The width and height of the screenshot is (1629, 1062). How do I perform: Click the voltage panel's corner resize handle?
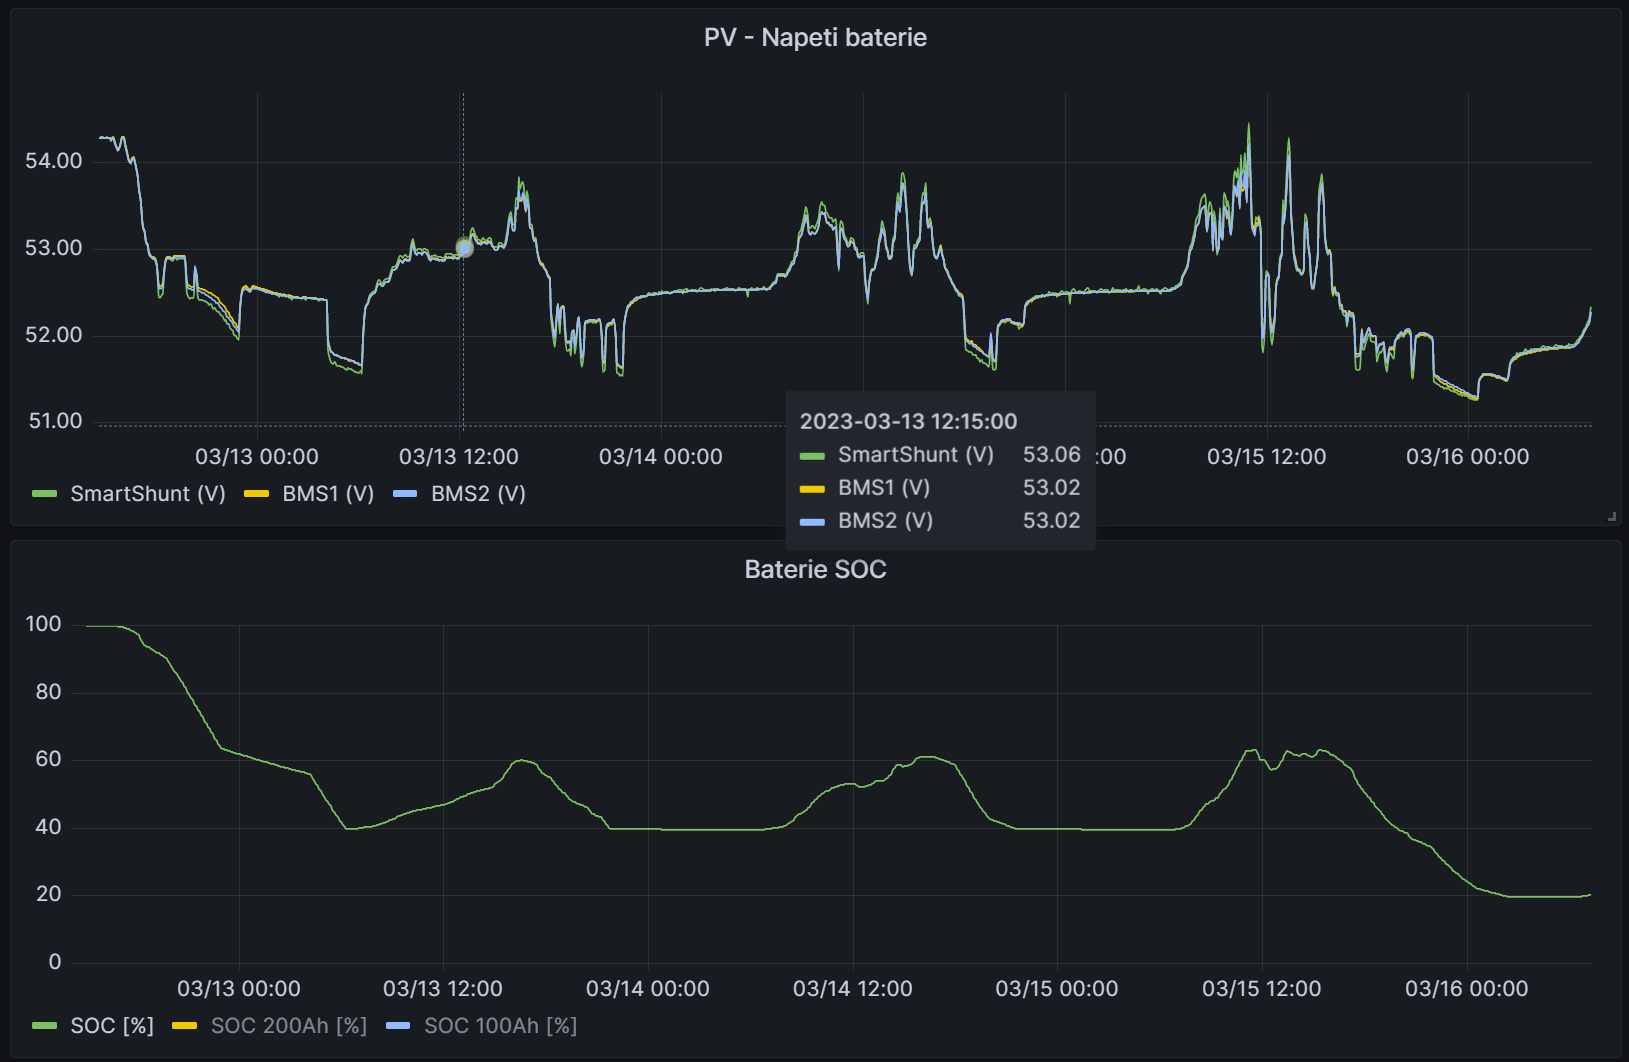[1611, 516]
